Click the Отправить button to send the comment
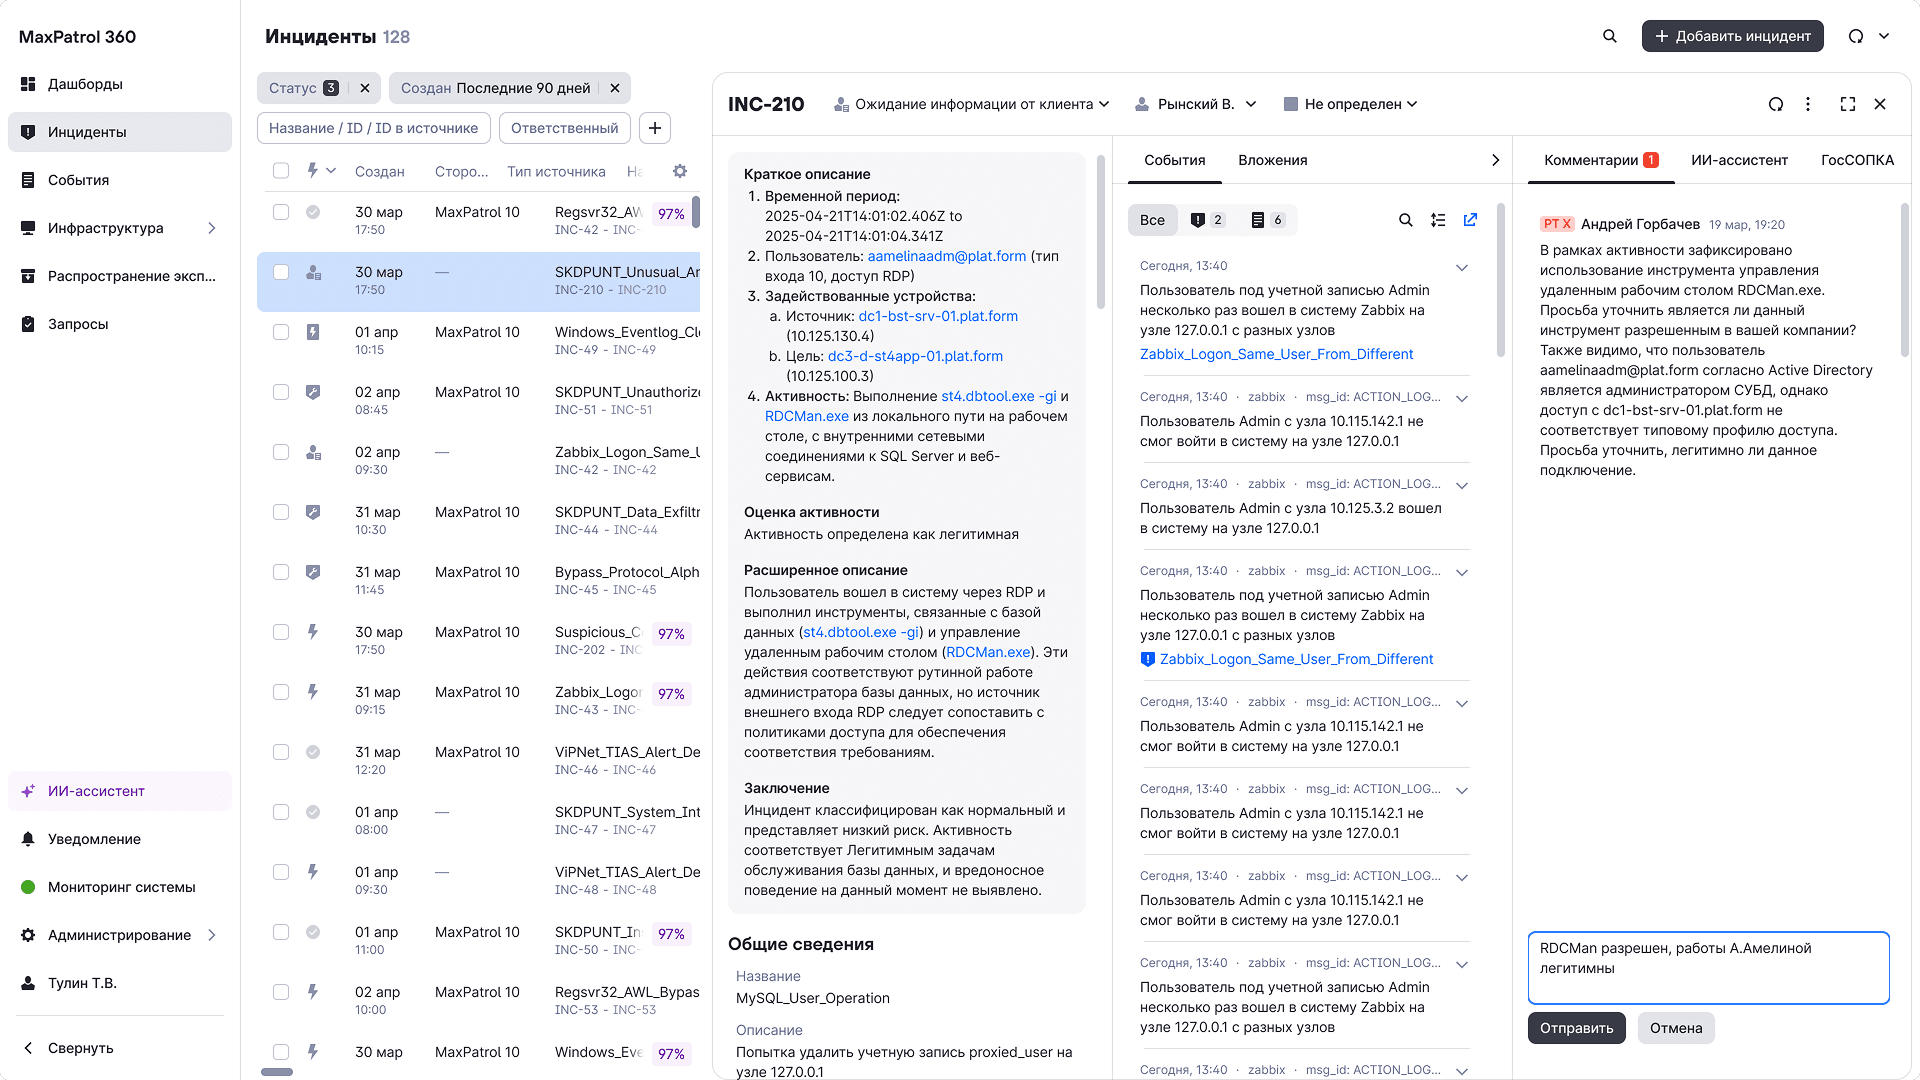This screenshot has width=1920, height=1080. pos(1576,1028)
